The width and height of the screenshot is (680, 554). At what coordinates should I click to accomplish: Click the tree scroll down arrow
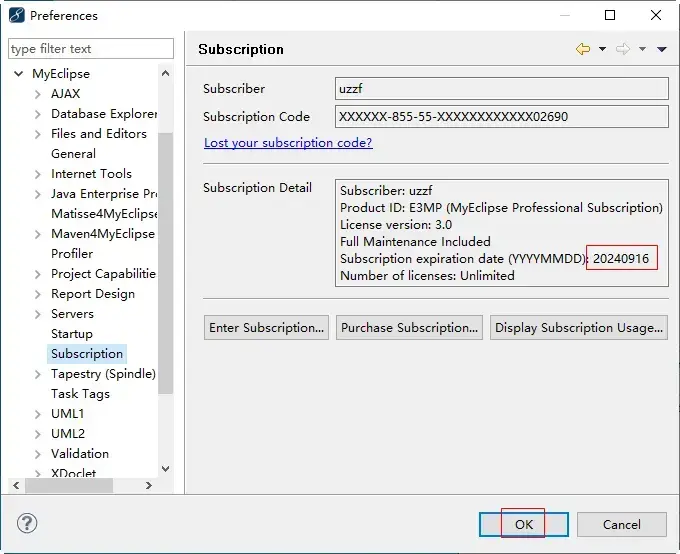165,469
